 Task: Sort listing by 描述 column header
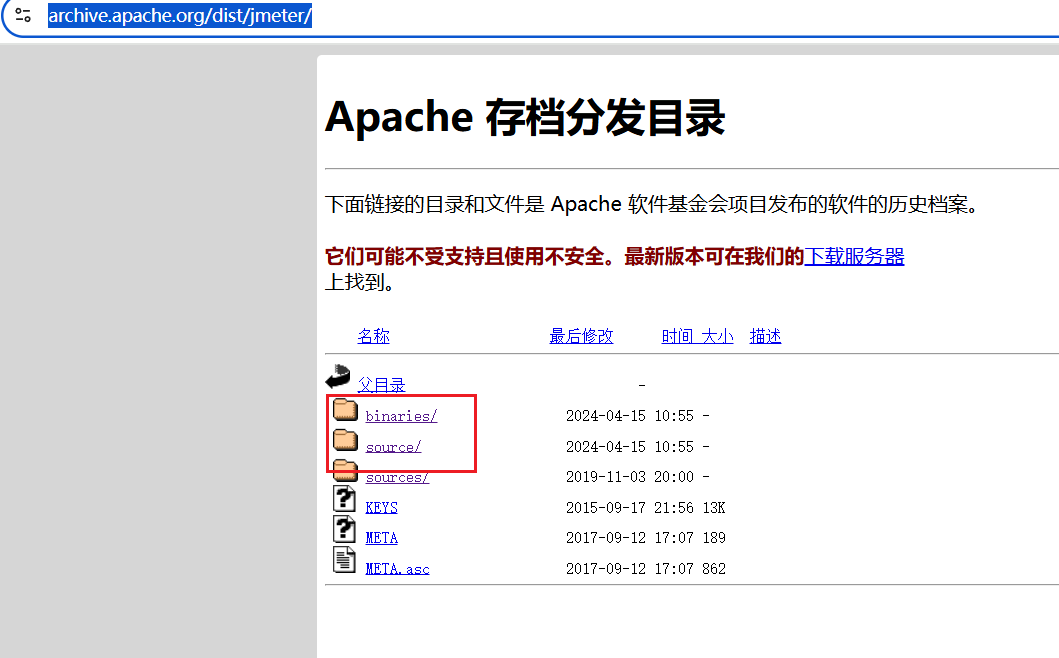765,336
